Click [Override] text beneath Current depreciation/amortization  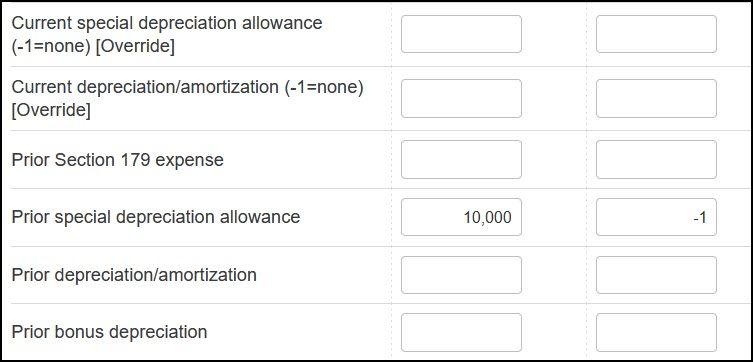coord(51,111)
